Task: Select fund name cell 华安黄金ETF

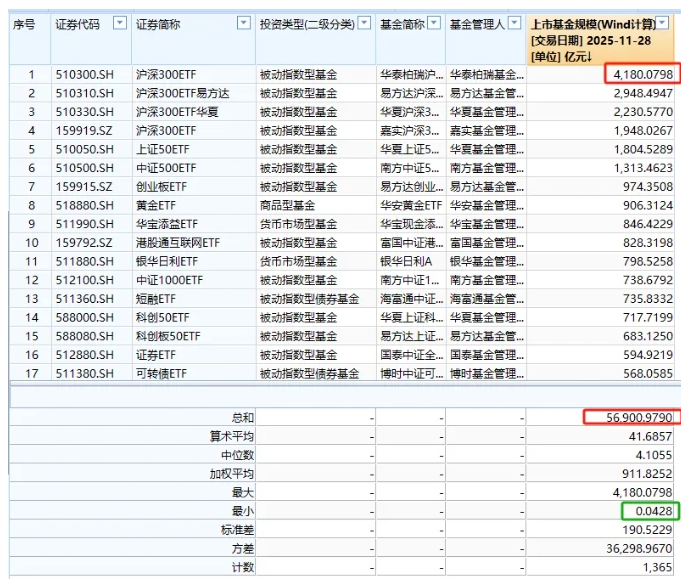Action: tap(411, 205)
